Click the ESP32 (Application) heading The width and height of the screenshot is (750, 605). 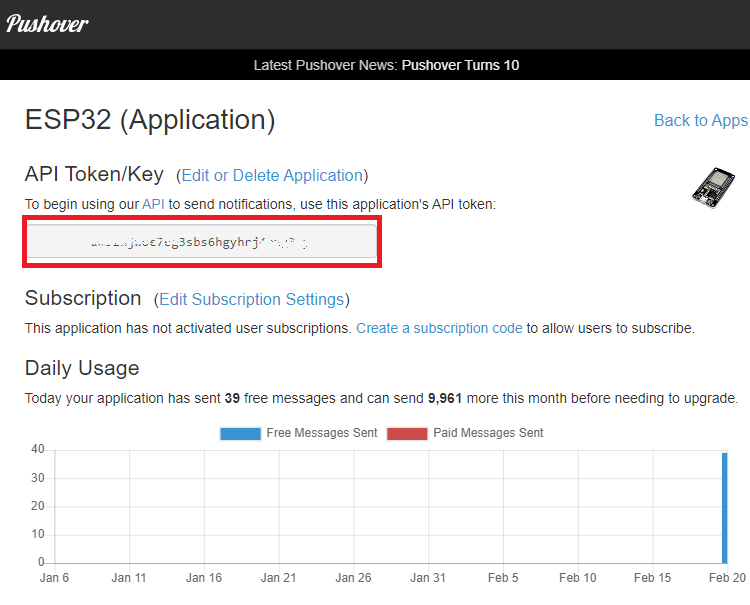pyautogui.click(x=150, y=120)
